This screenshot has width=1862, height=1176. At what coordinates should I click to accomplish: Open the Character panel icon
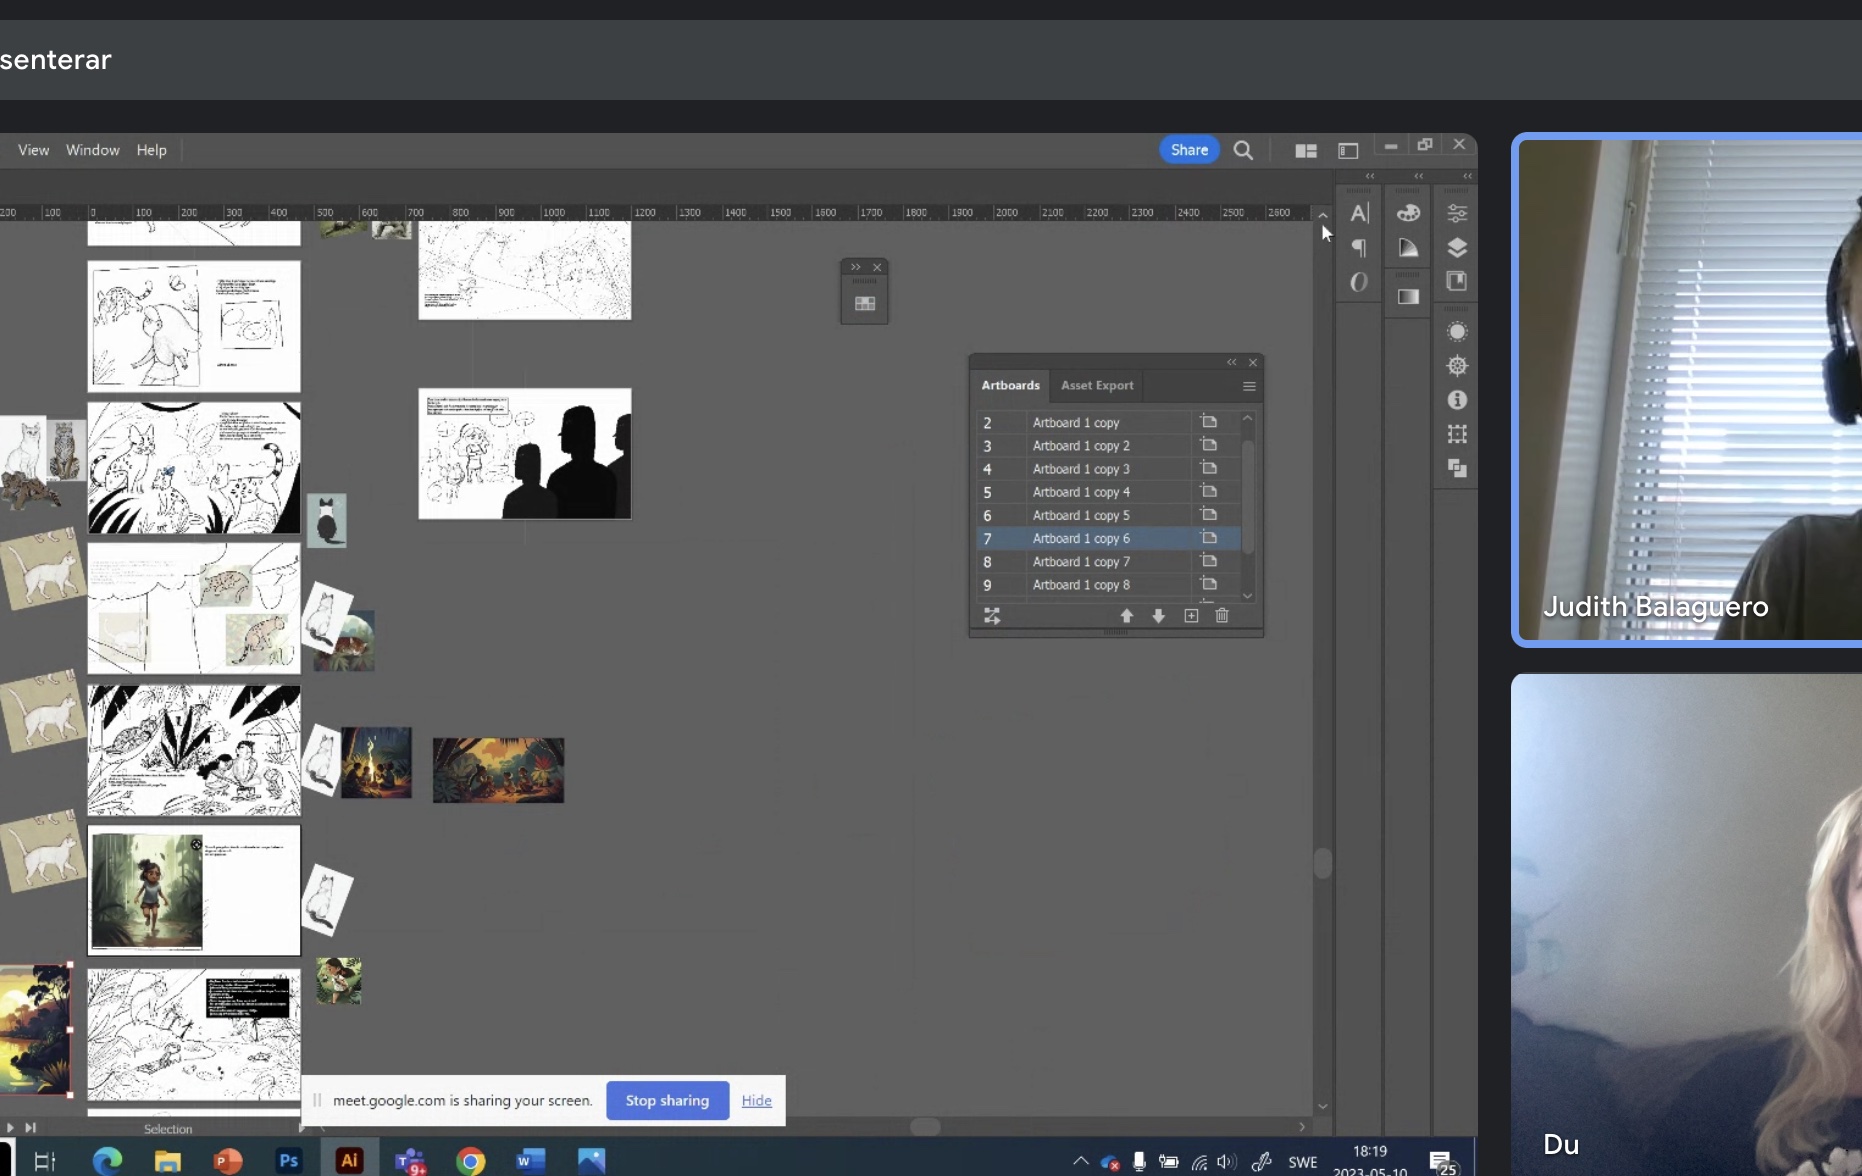(x=1359, y=213)
